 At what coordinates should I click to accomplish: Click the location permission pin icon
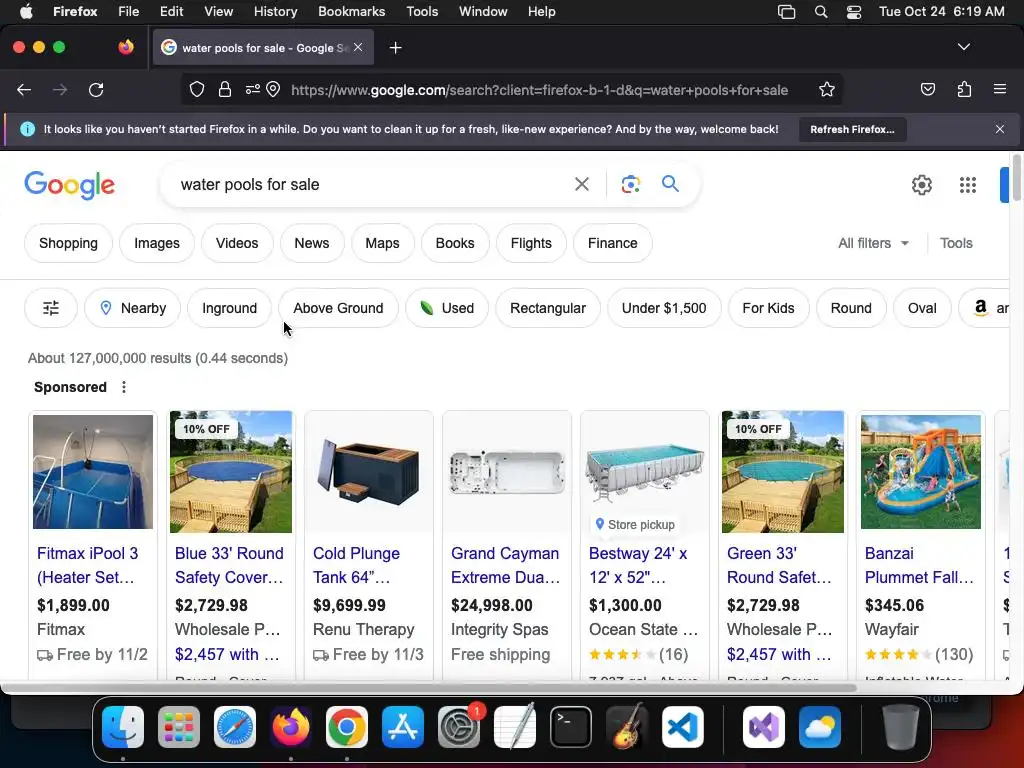[273, 89]
